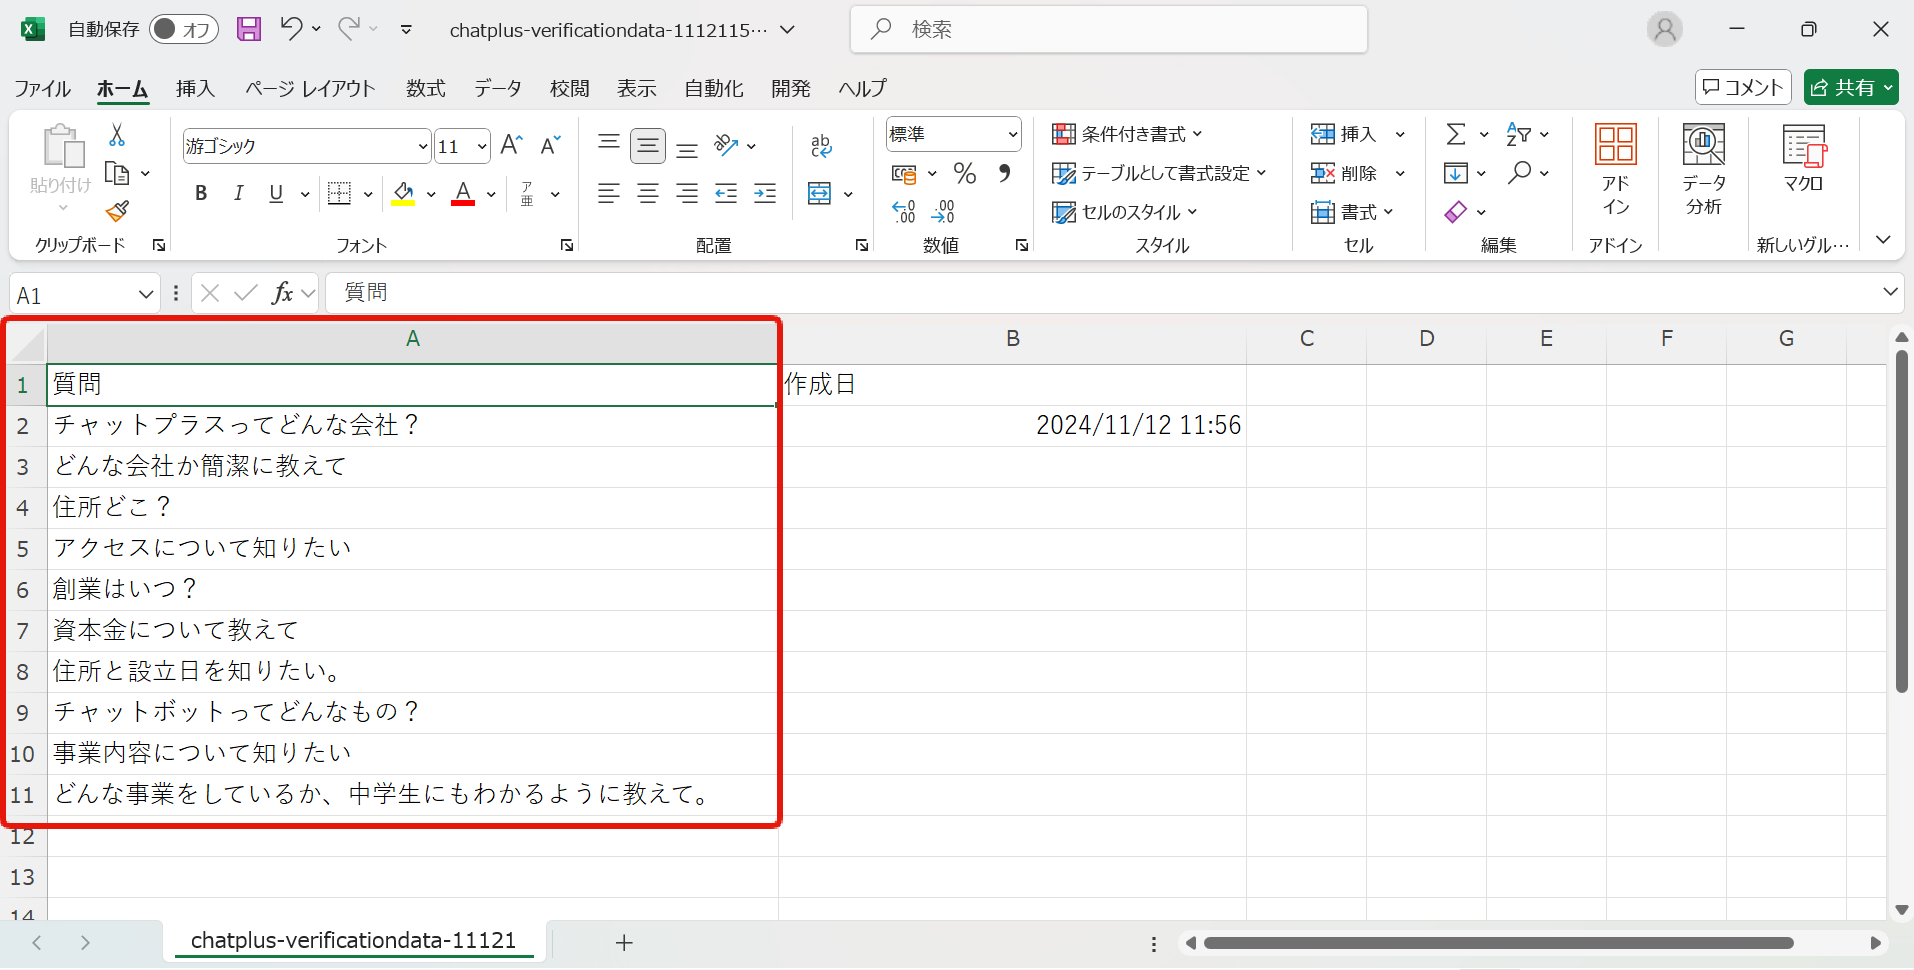Click the 共有 share button
The image size is (1914, 970).
(x=1851, y=87)
